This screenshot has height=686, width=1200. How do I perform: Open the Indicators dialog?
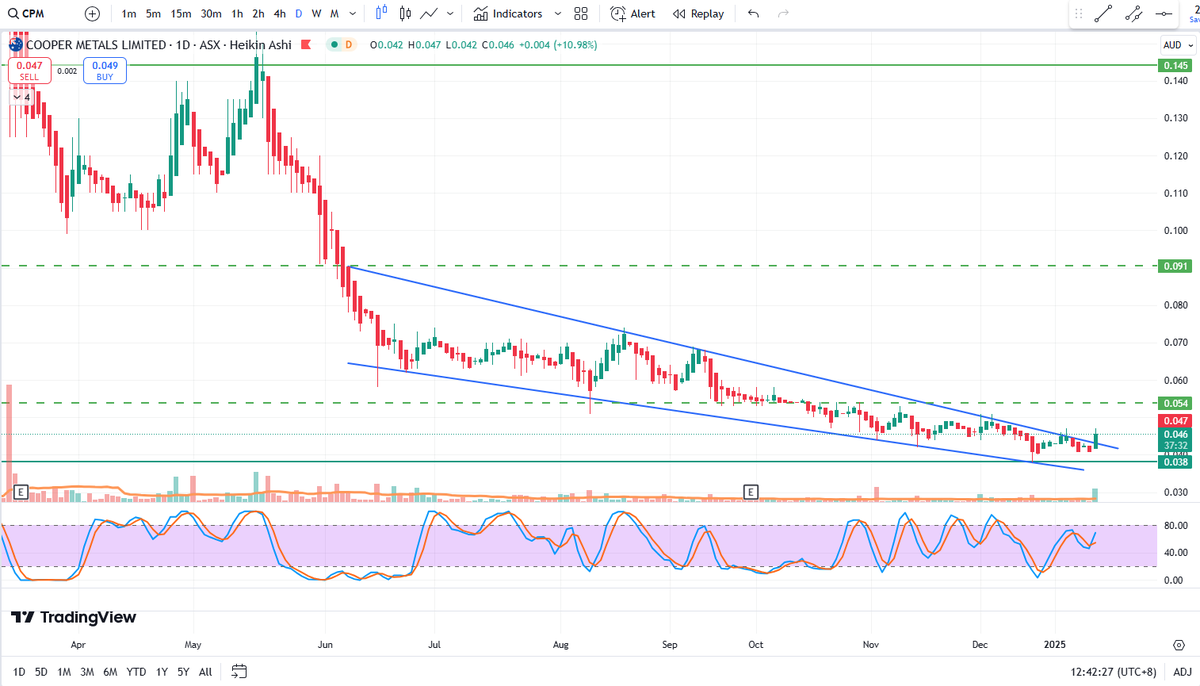(x=508, y=14)
